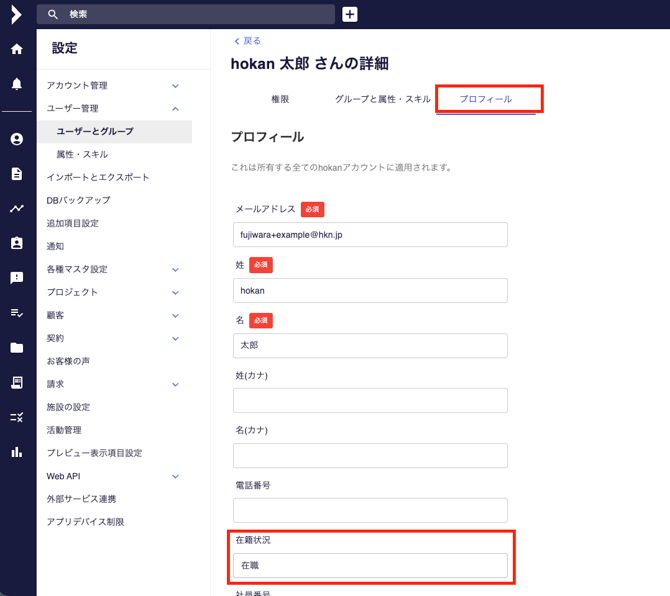Open 属性・スキル in settings menu

coord(82,155)
